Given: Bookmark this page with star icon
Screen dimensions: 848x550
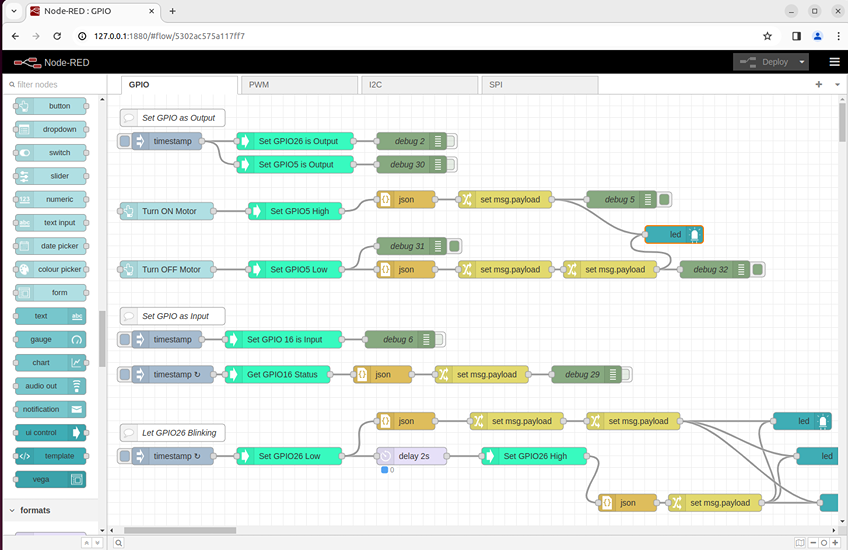Looking at the screenshot, I should pos(767,36).
